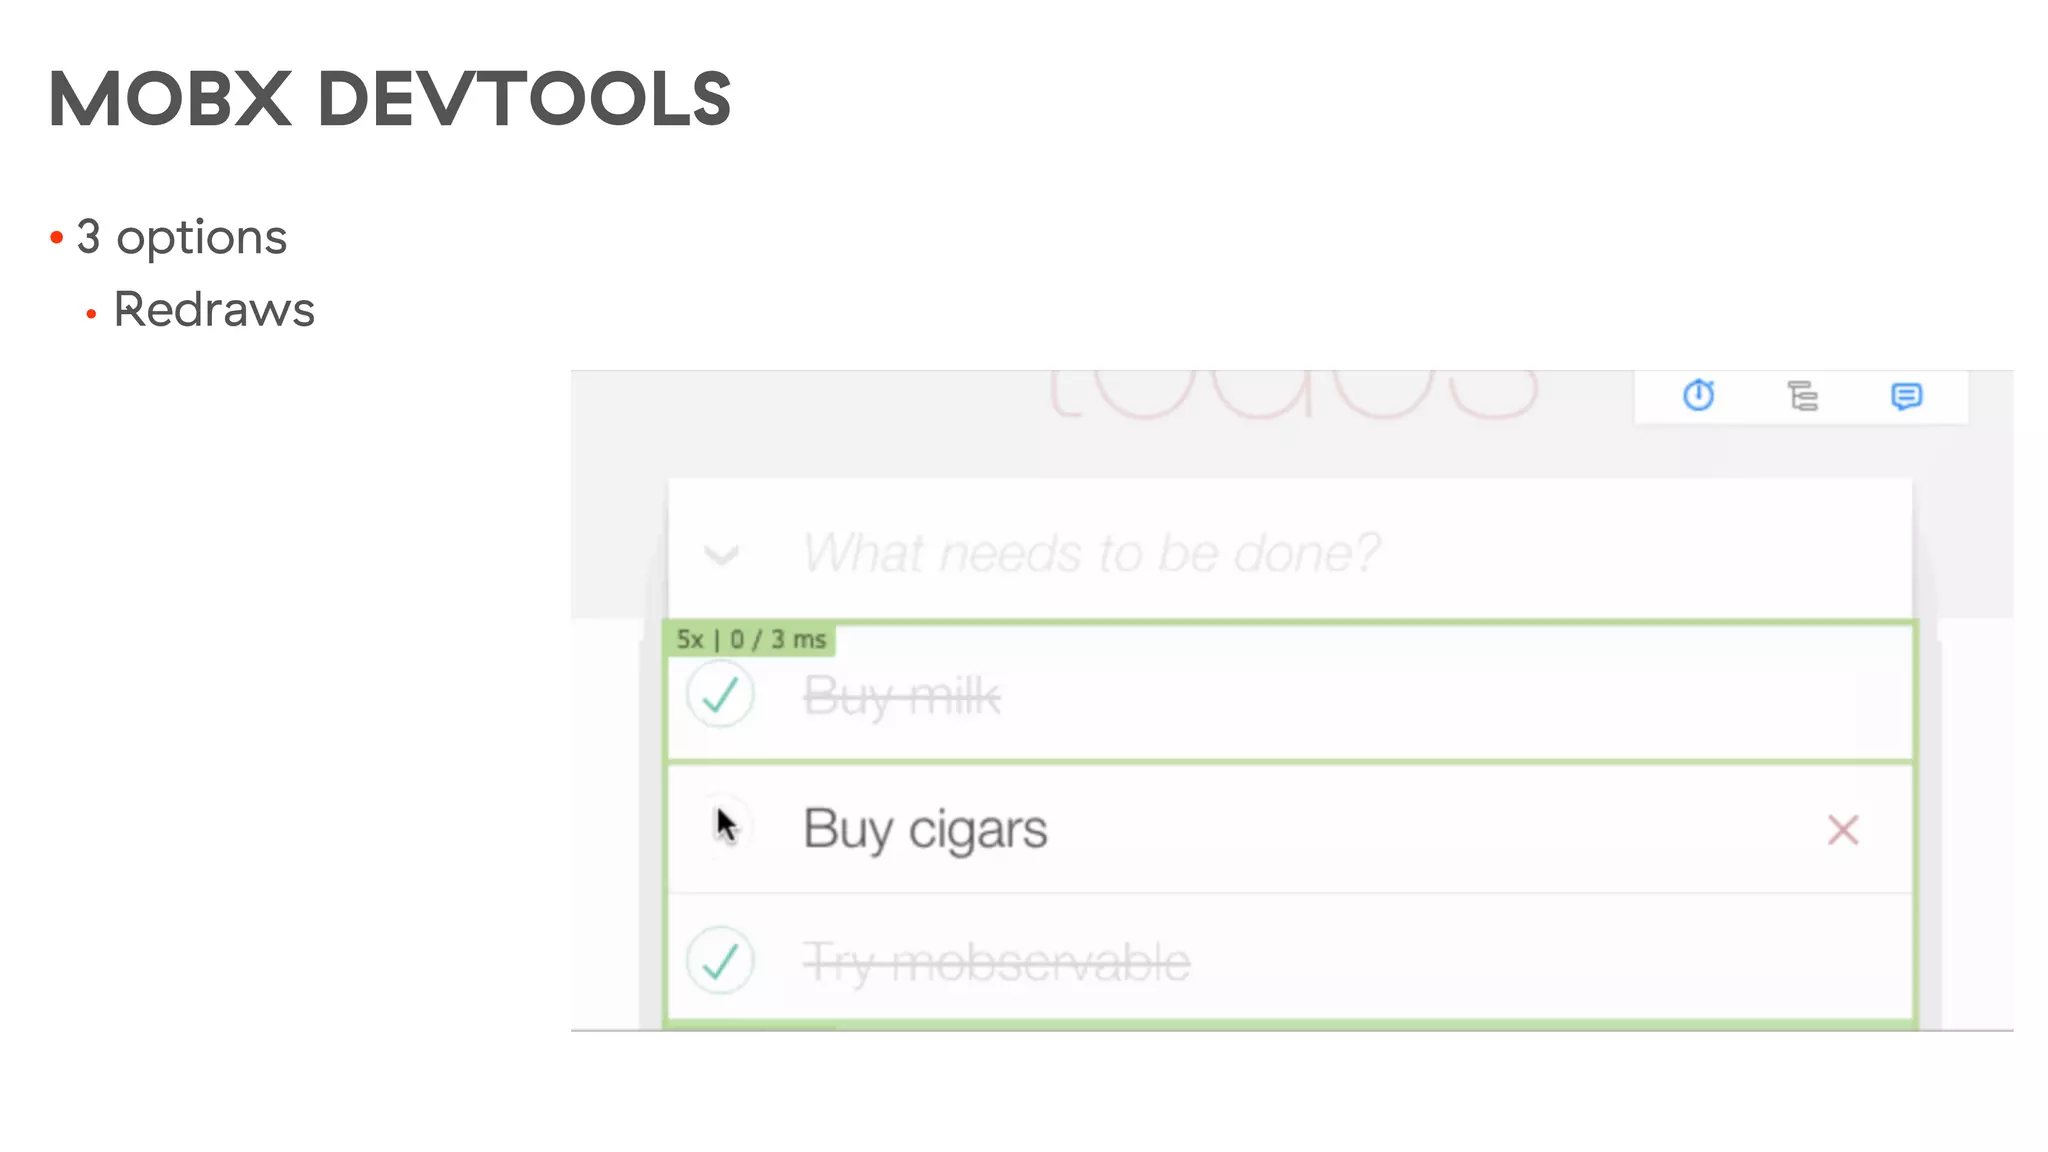This screenshot has width=2048, height=1152.
Task: Delete the Buy cigars todo
Action: click(x=1842, y=830)
